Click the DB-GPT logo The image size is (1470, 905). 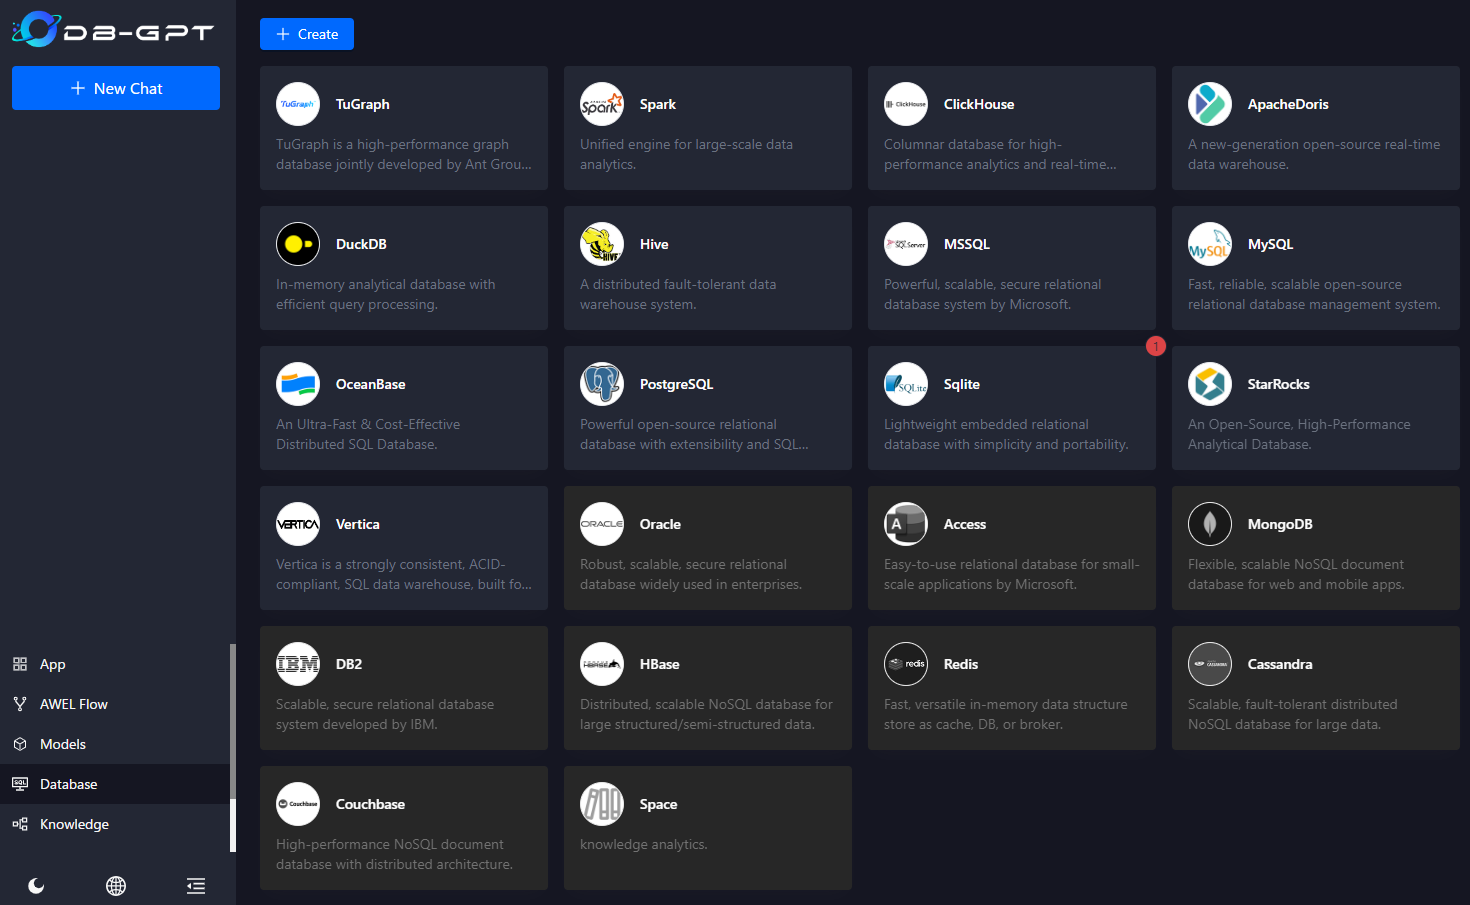click(113, 29)
